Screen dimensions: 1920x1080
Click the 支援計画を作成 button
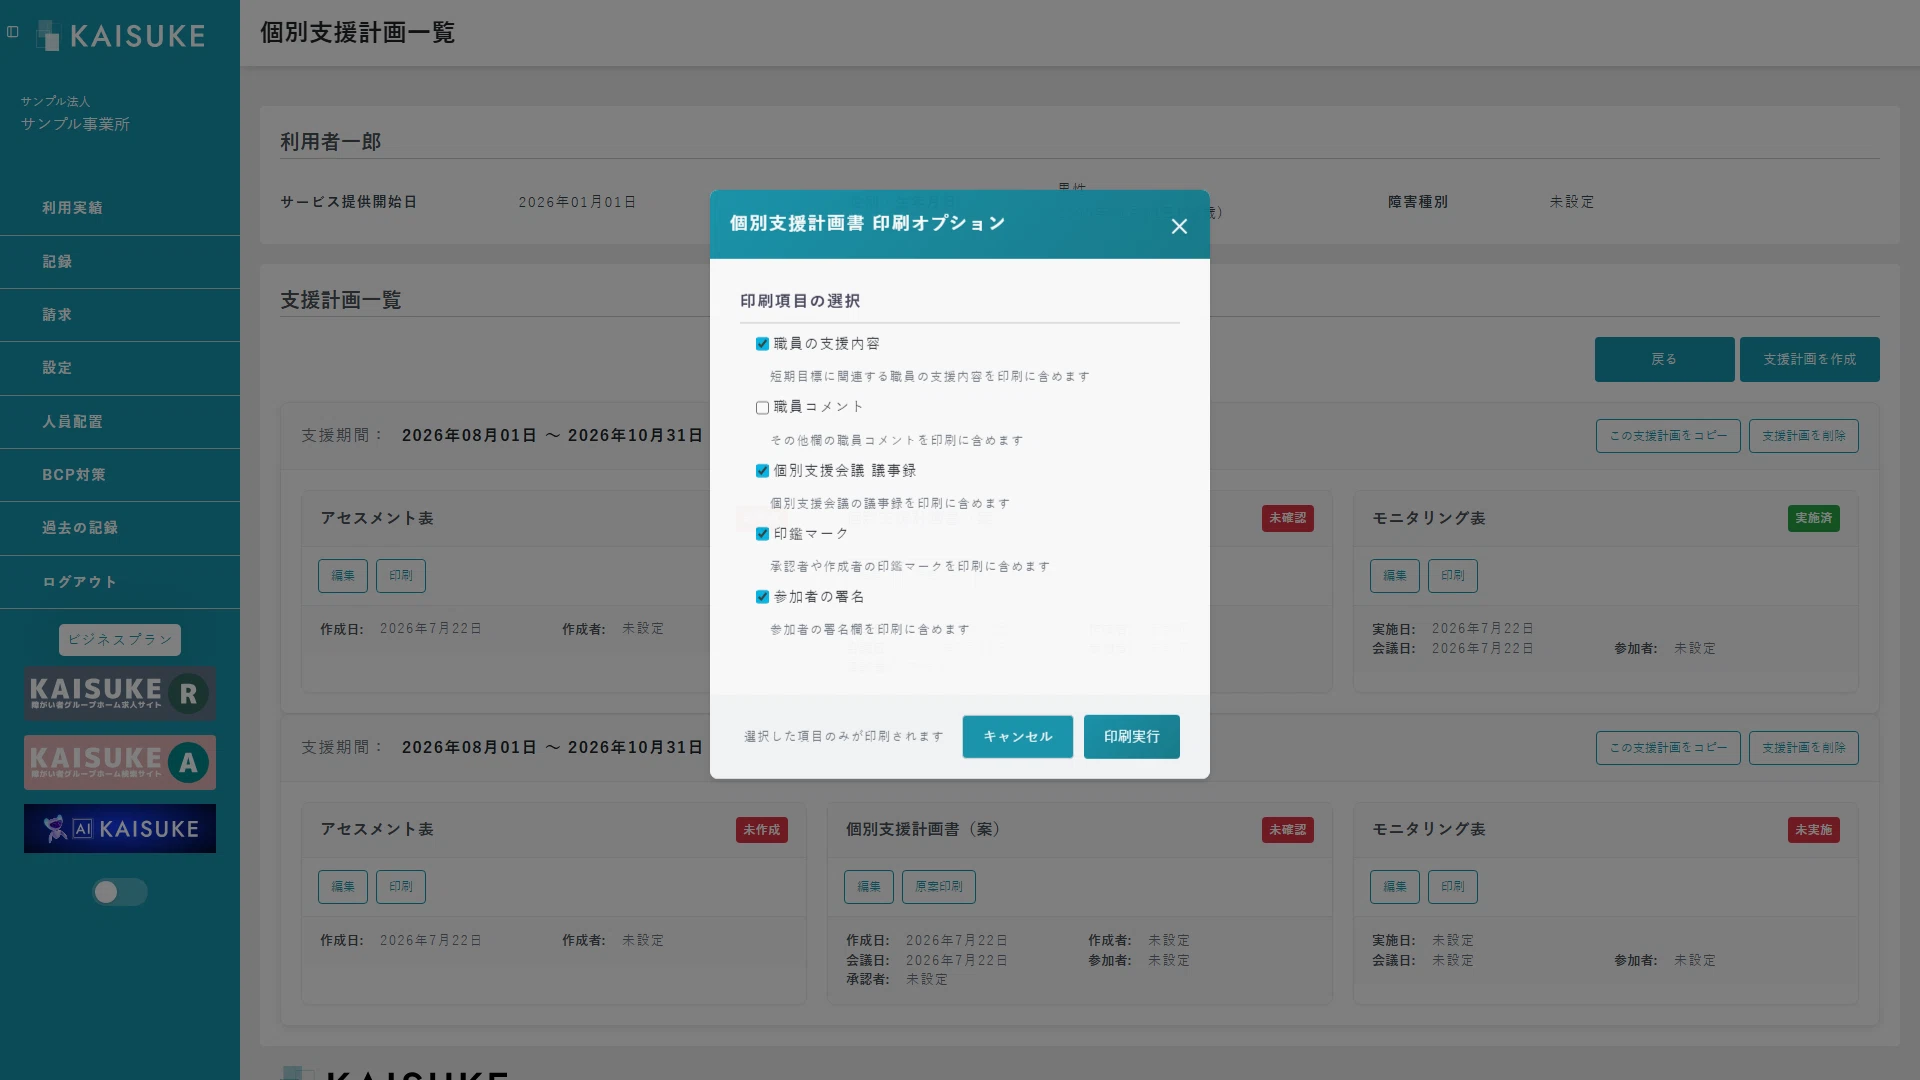pos(1809,360)
